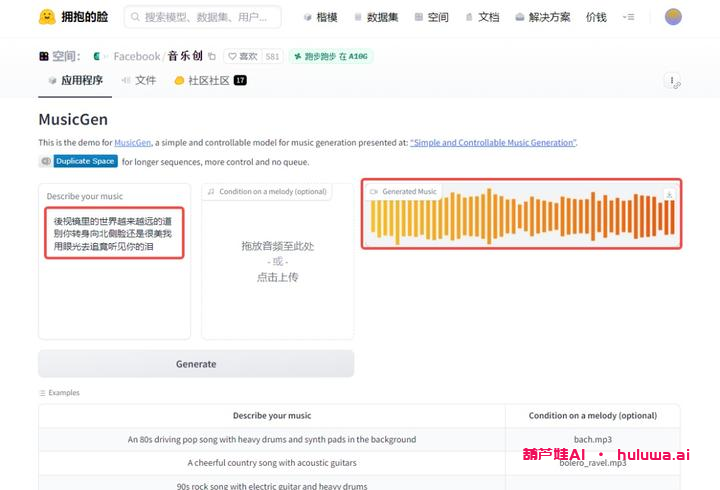
Task: Open the 文档 (Docs) nav item
Action: (x=481, y=17)
